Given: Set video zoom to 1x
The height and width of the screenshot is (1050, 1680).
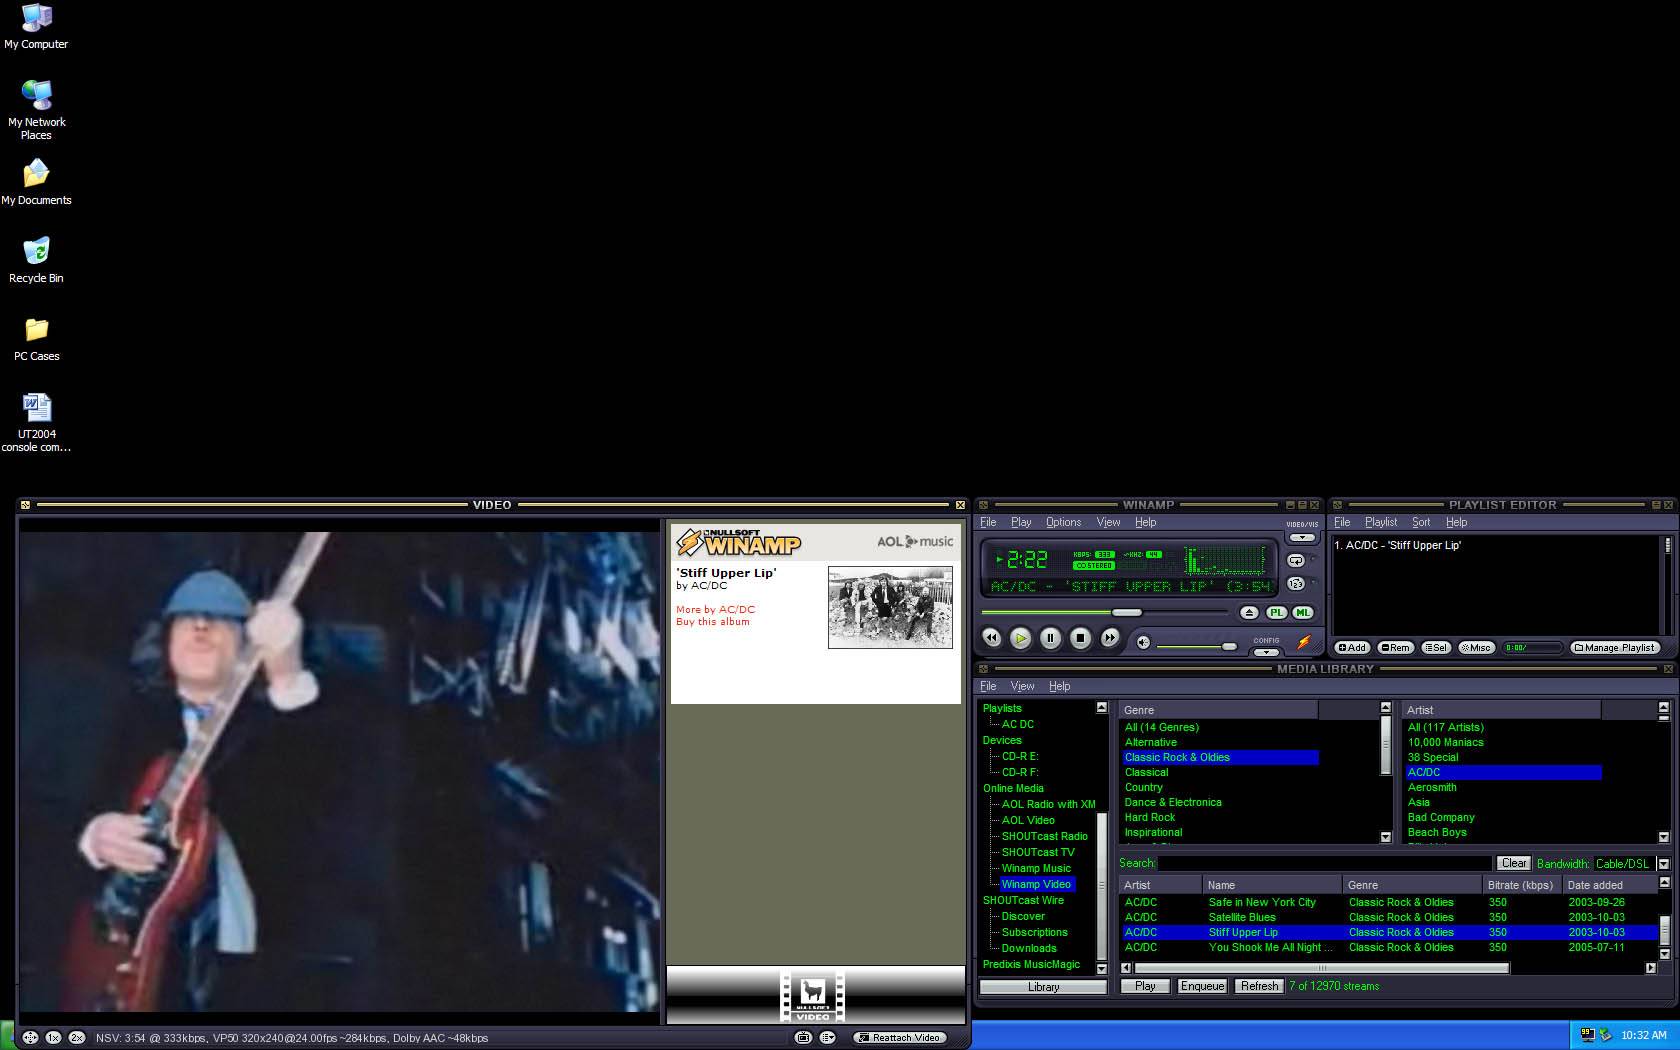Looking at the screenshot, I should (x=53, y=1038).
